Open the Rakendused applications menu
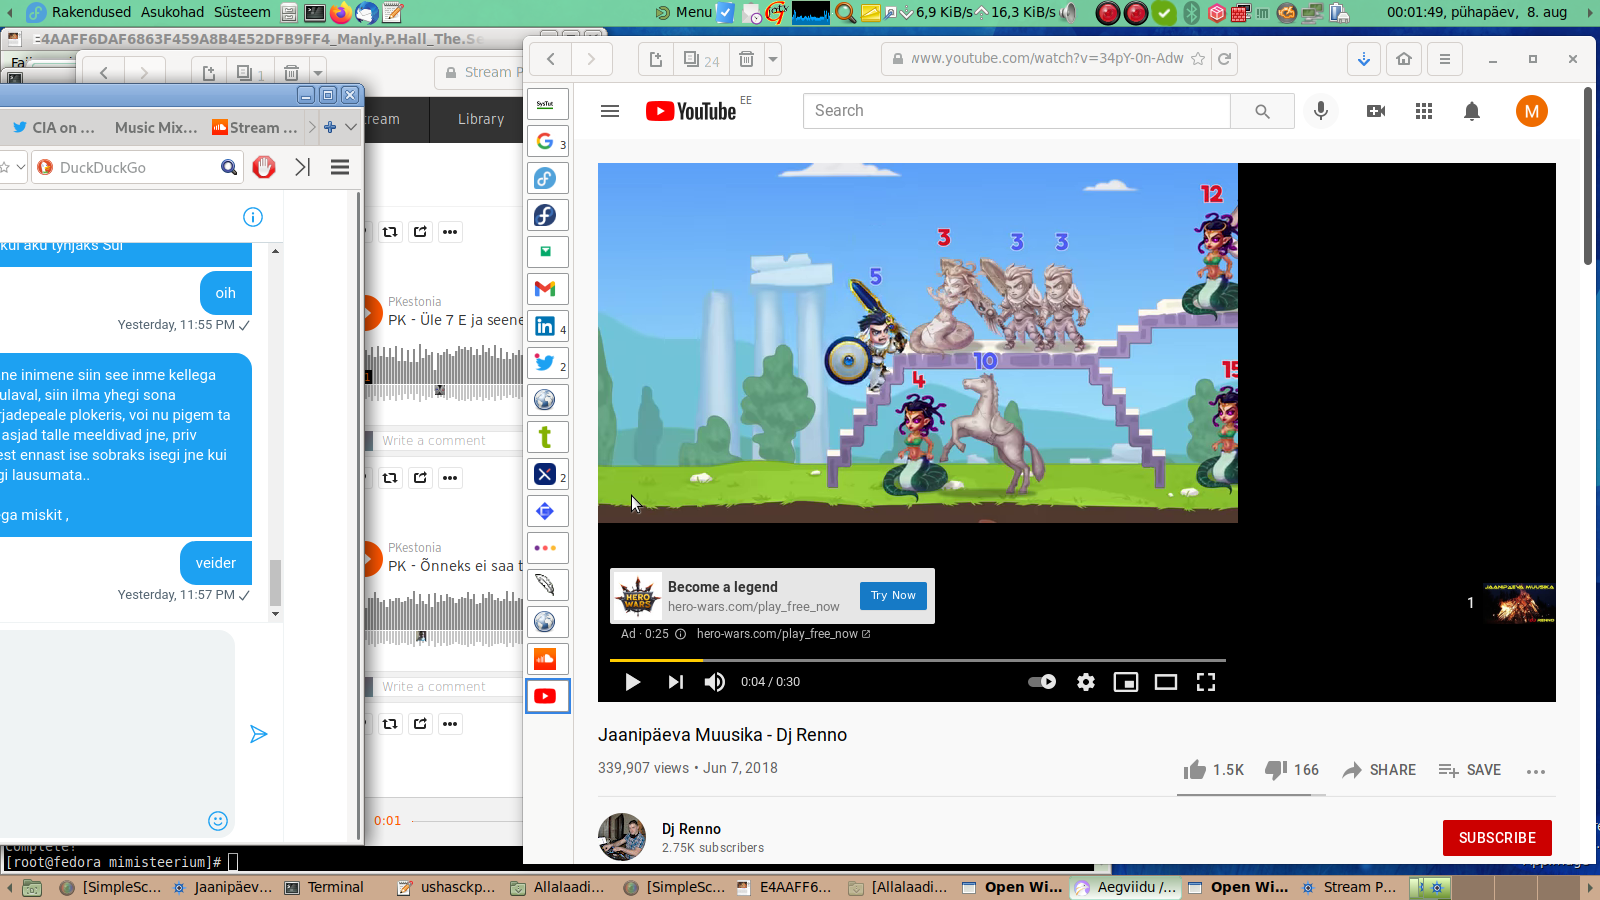This screenshot has width=1600, height=900. click(91, 12)
